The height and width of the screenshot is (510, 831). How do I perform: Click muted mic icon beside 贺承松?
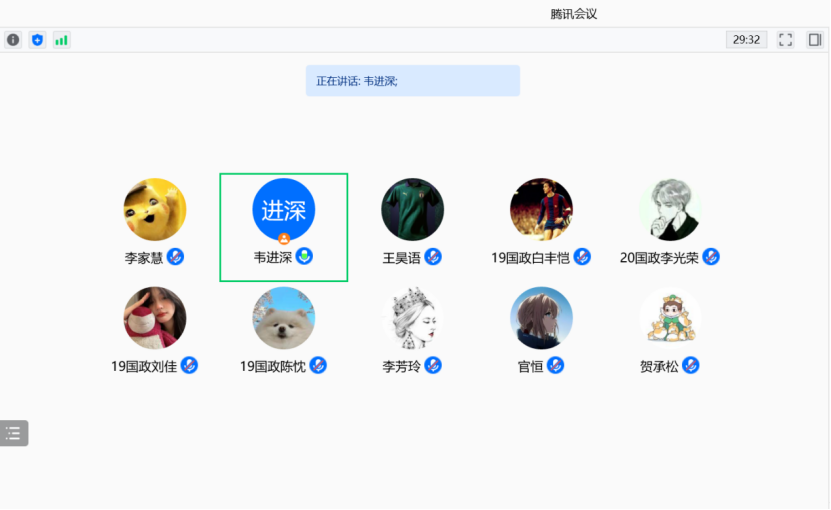pyautogui.click(x=691, y=365)
